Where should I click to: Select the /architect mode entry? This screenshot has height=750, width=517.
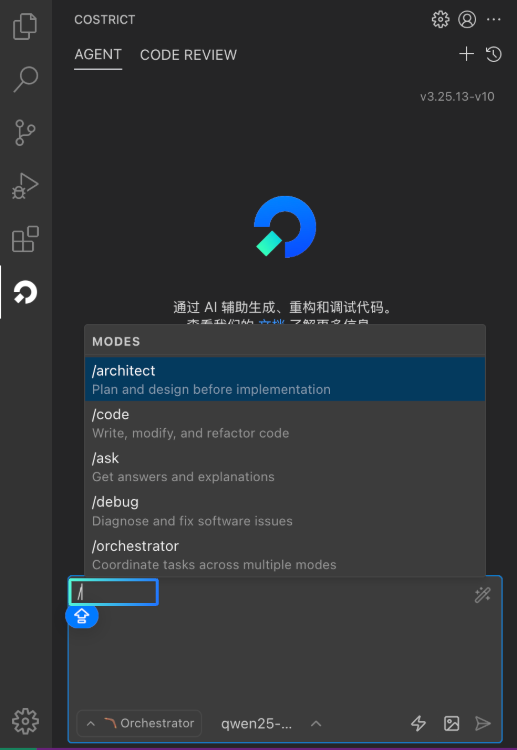click(285, 379)
